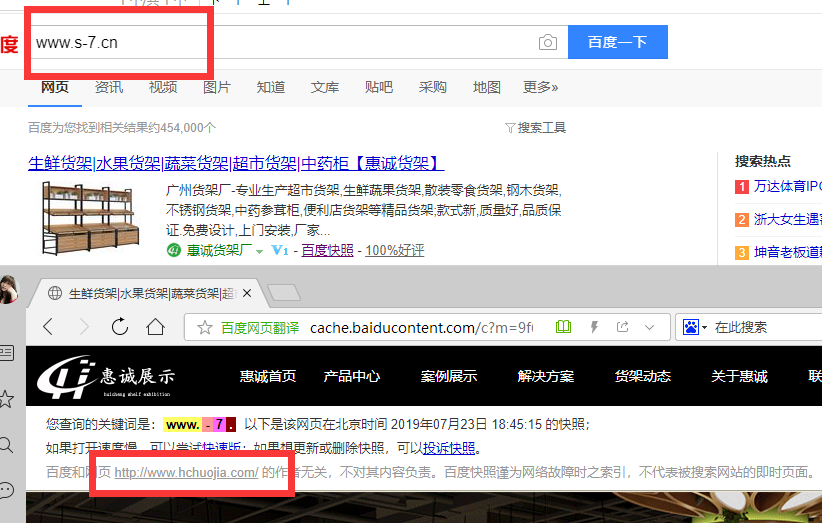Expand the 更多» menu
The width and height of the screenshot is (822, 523).
540,87
